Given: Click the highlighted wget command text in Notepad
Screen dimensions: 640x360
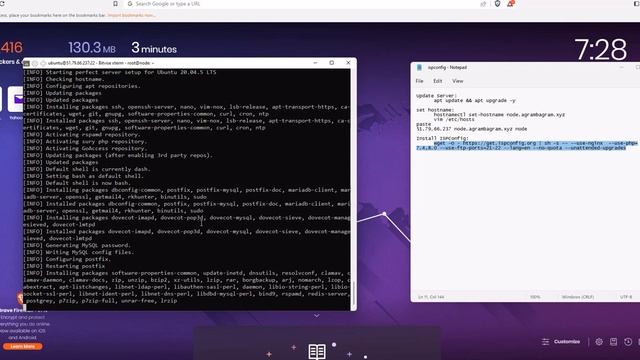Looking at the screenshot, I should click(527, 146).
